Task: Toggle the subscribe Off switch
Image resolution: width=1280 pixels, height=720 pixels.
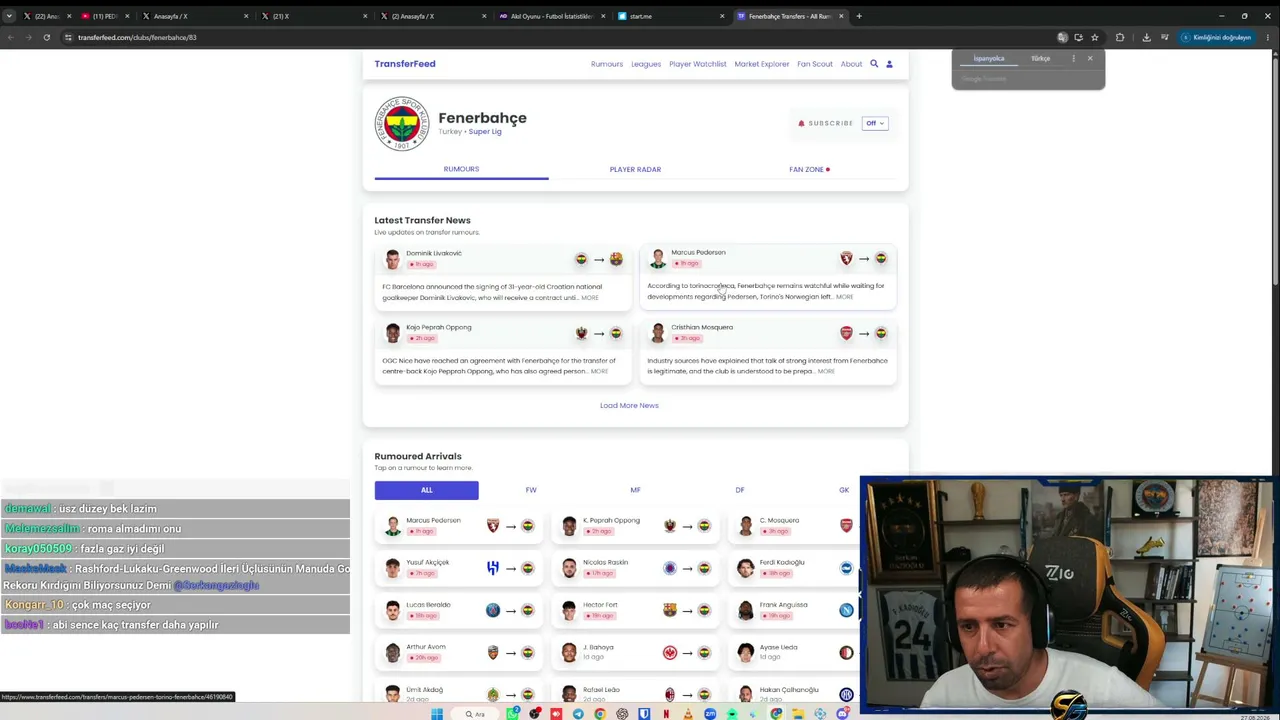Action: 875,123
